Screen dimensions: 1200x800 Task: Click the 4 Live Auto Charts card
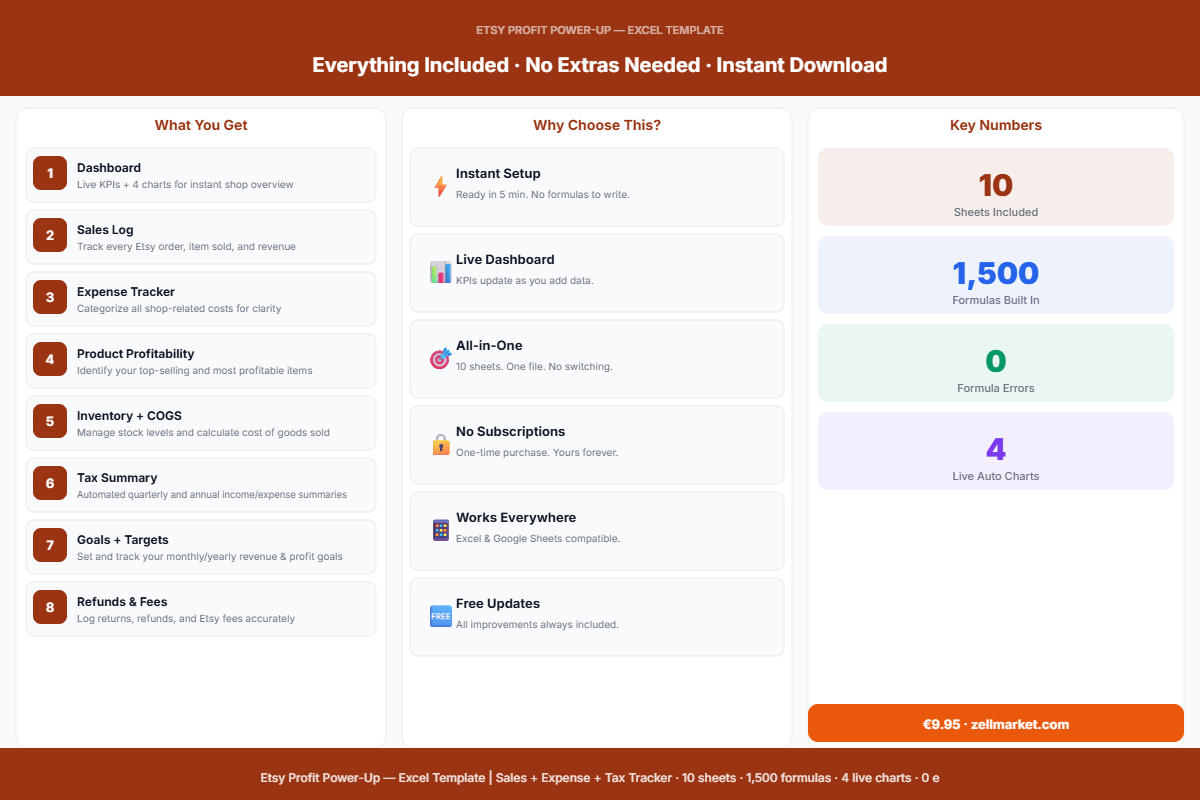click(x=995, y=451)
